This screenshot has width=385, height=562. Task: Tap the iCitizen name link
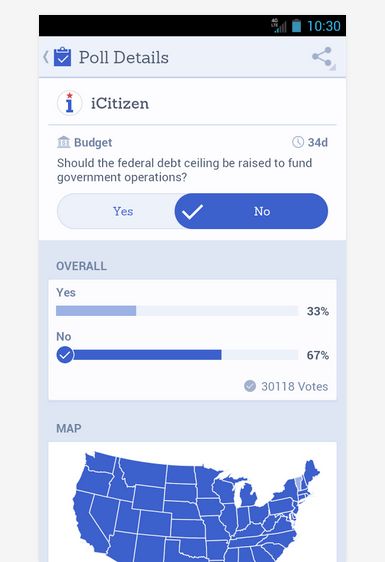click(120, 104)
